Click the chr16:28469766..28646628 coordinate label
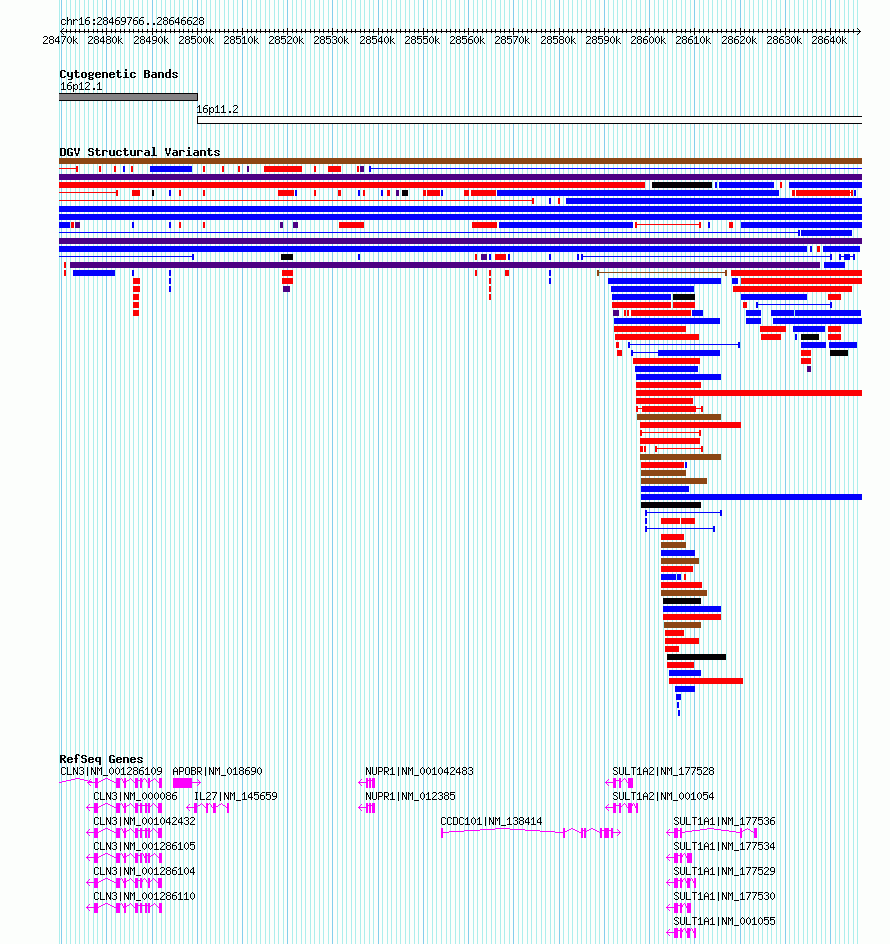The height and width of the screenshot is (944, 890). (132, 21)
